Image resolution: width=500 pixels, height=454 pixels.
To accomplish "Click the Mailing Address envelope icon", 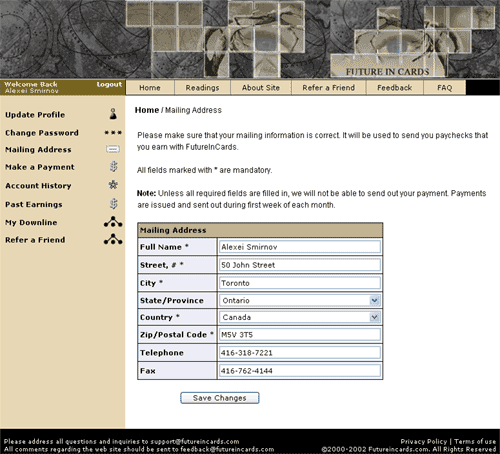I will tap(113, 149).
